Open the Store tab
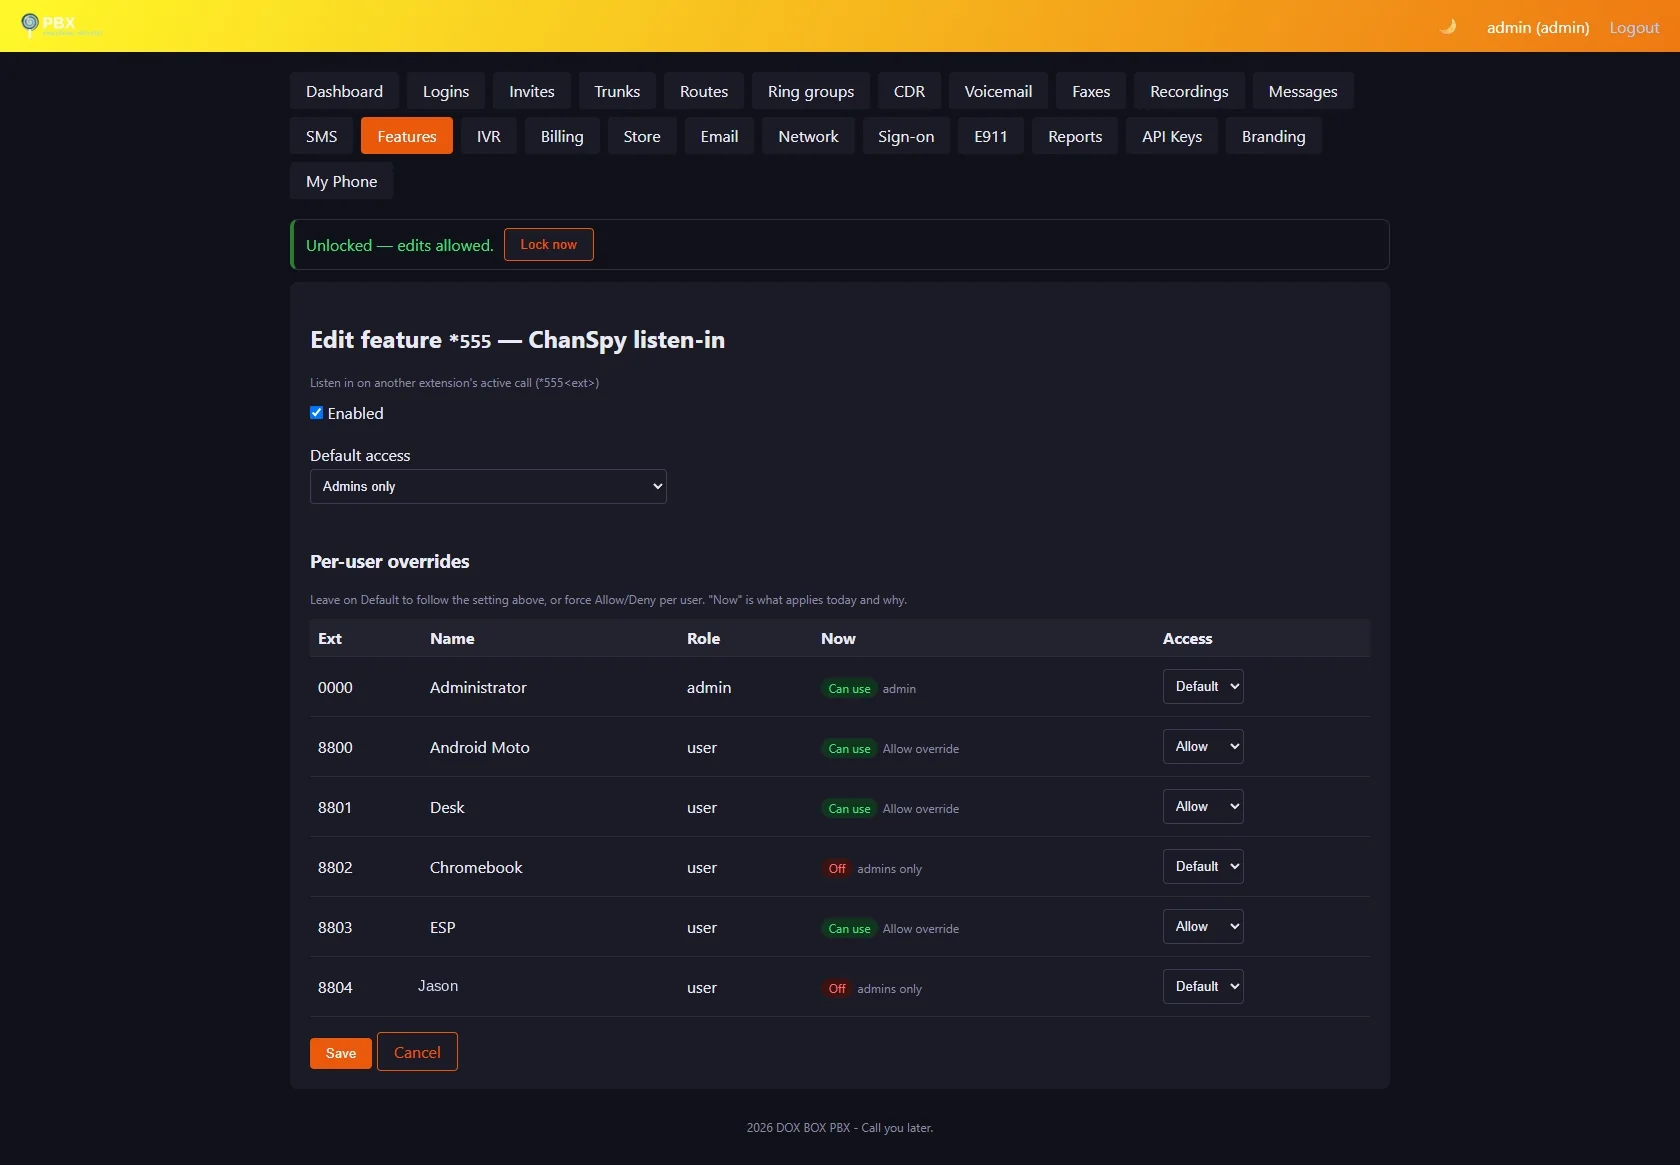Image resolution: width=1680 pixels, height=1165 pixels. [x=642, y=136]
